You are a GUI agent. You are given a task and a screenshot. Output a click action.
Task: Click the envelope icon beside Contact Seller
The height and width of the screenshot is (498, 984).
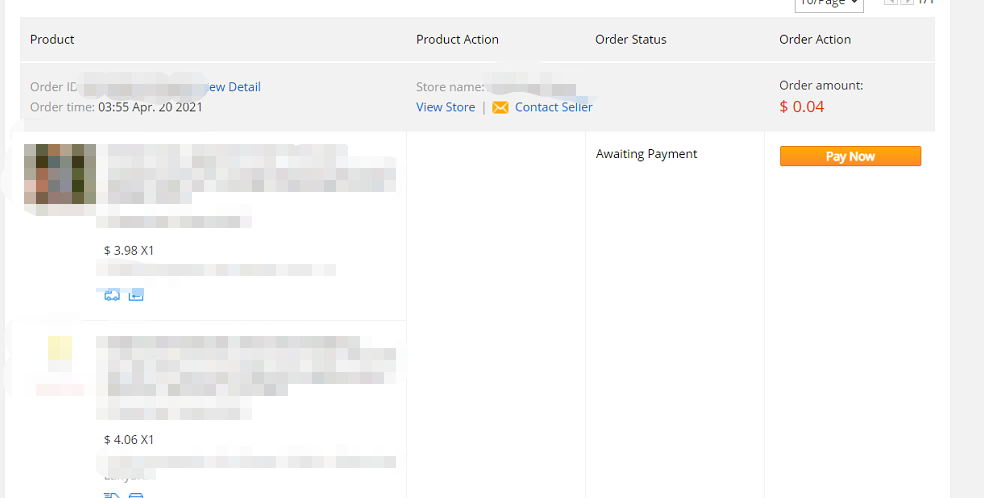point(500,107)
